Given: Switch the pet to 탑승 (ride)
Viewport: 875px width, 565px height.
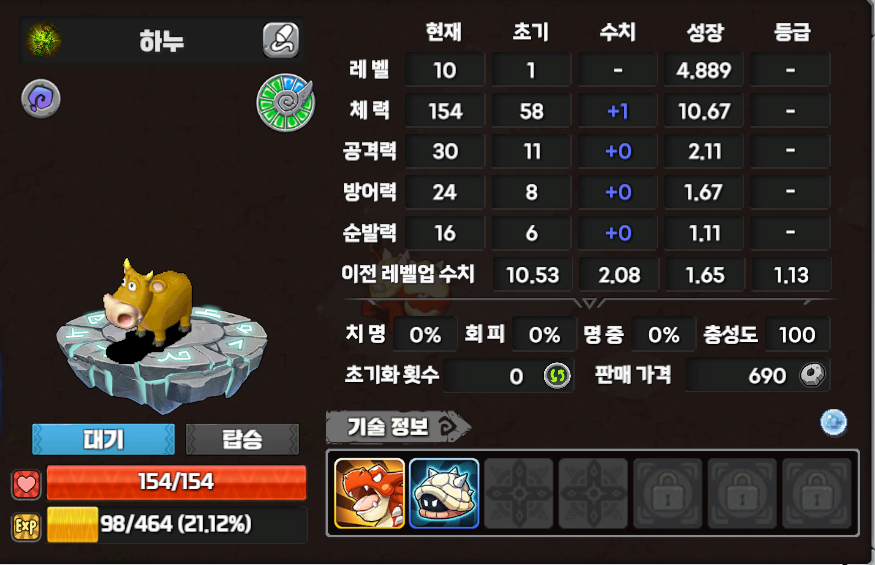Looking at the screenshot, I should (242, 439).
